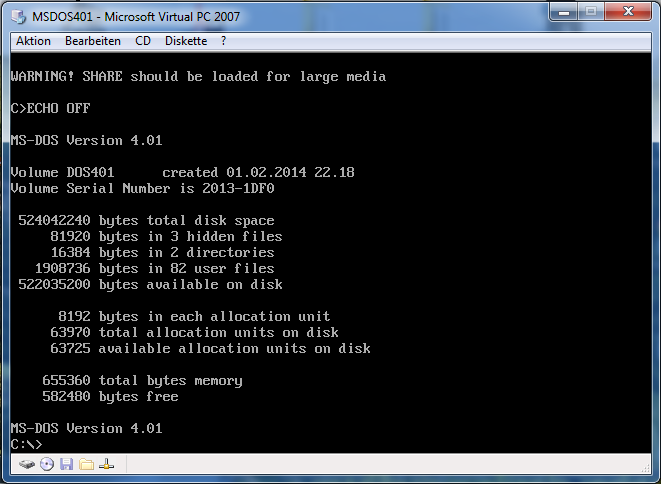This screenshot has height=484, width=661.
Task: Click 'Volume Serial Number is 2013-1DF0' text
Action: pyautogui.click(x=142, y=188)
